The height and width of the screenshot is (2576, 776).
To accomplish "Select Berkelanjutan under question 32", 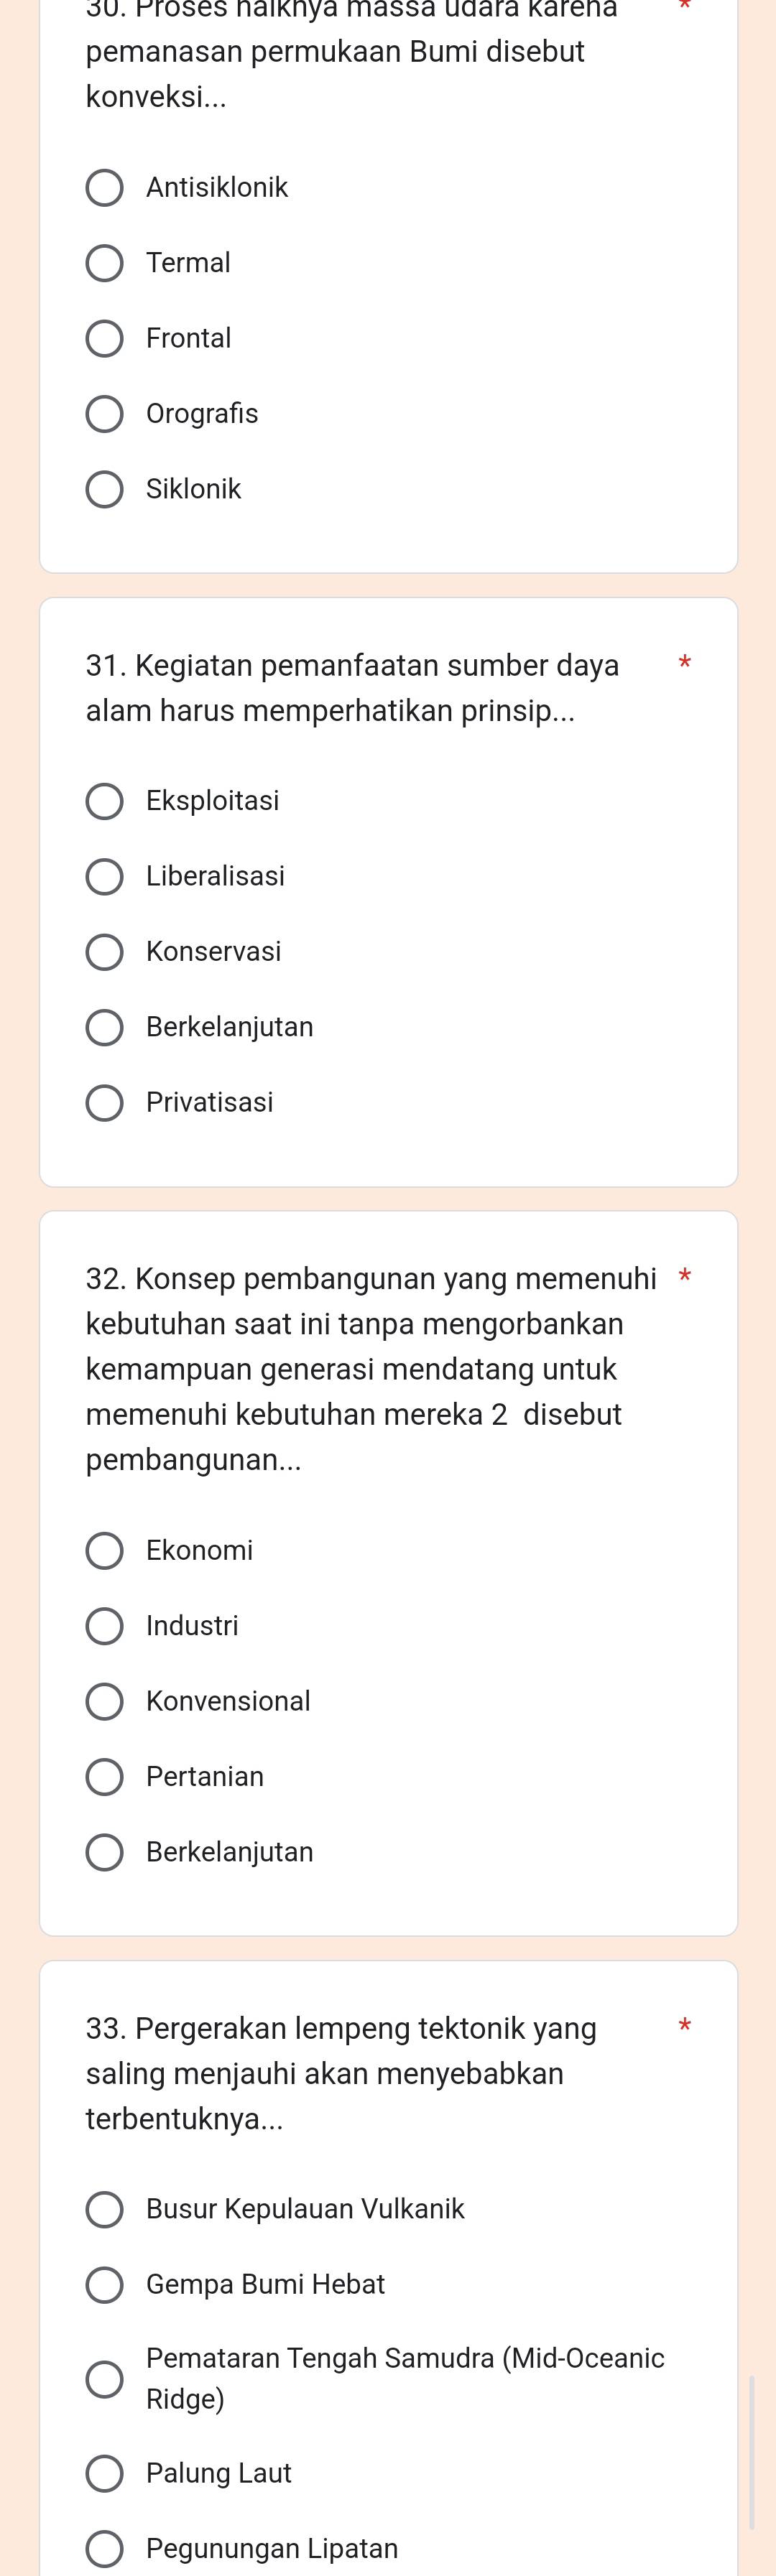I will pos(104,1853).
